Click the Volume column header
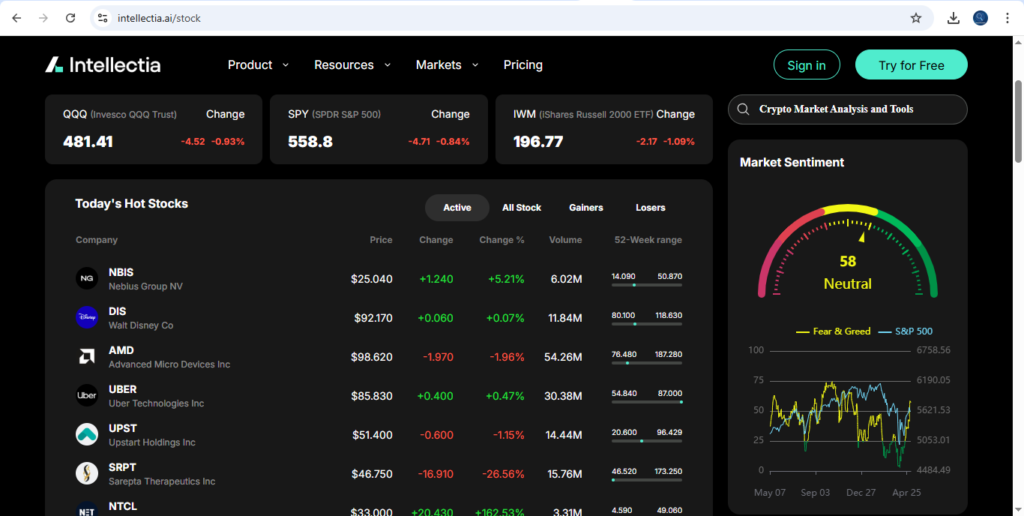Screen dimensions: 1024x516 pyautogui.click(x=565, y=240)
